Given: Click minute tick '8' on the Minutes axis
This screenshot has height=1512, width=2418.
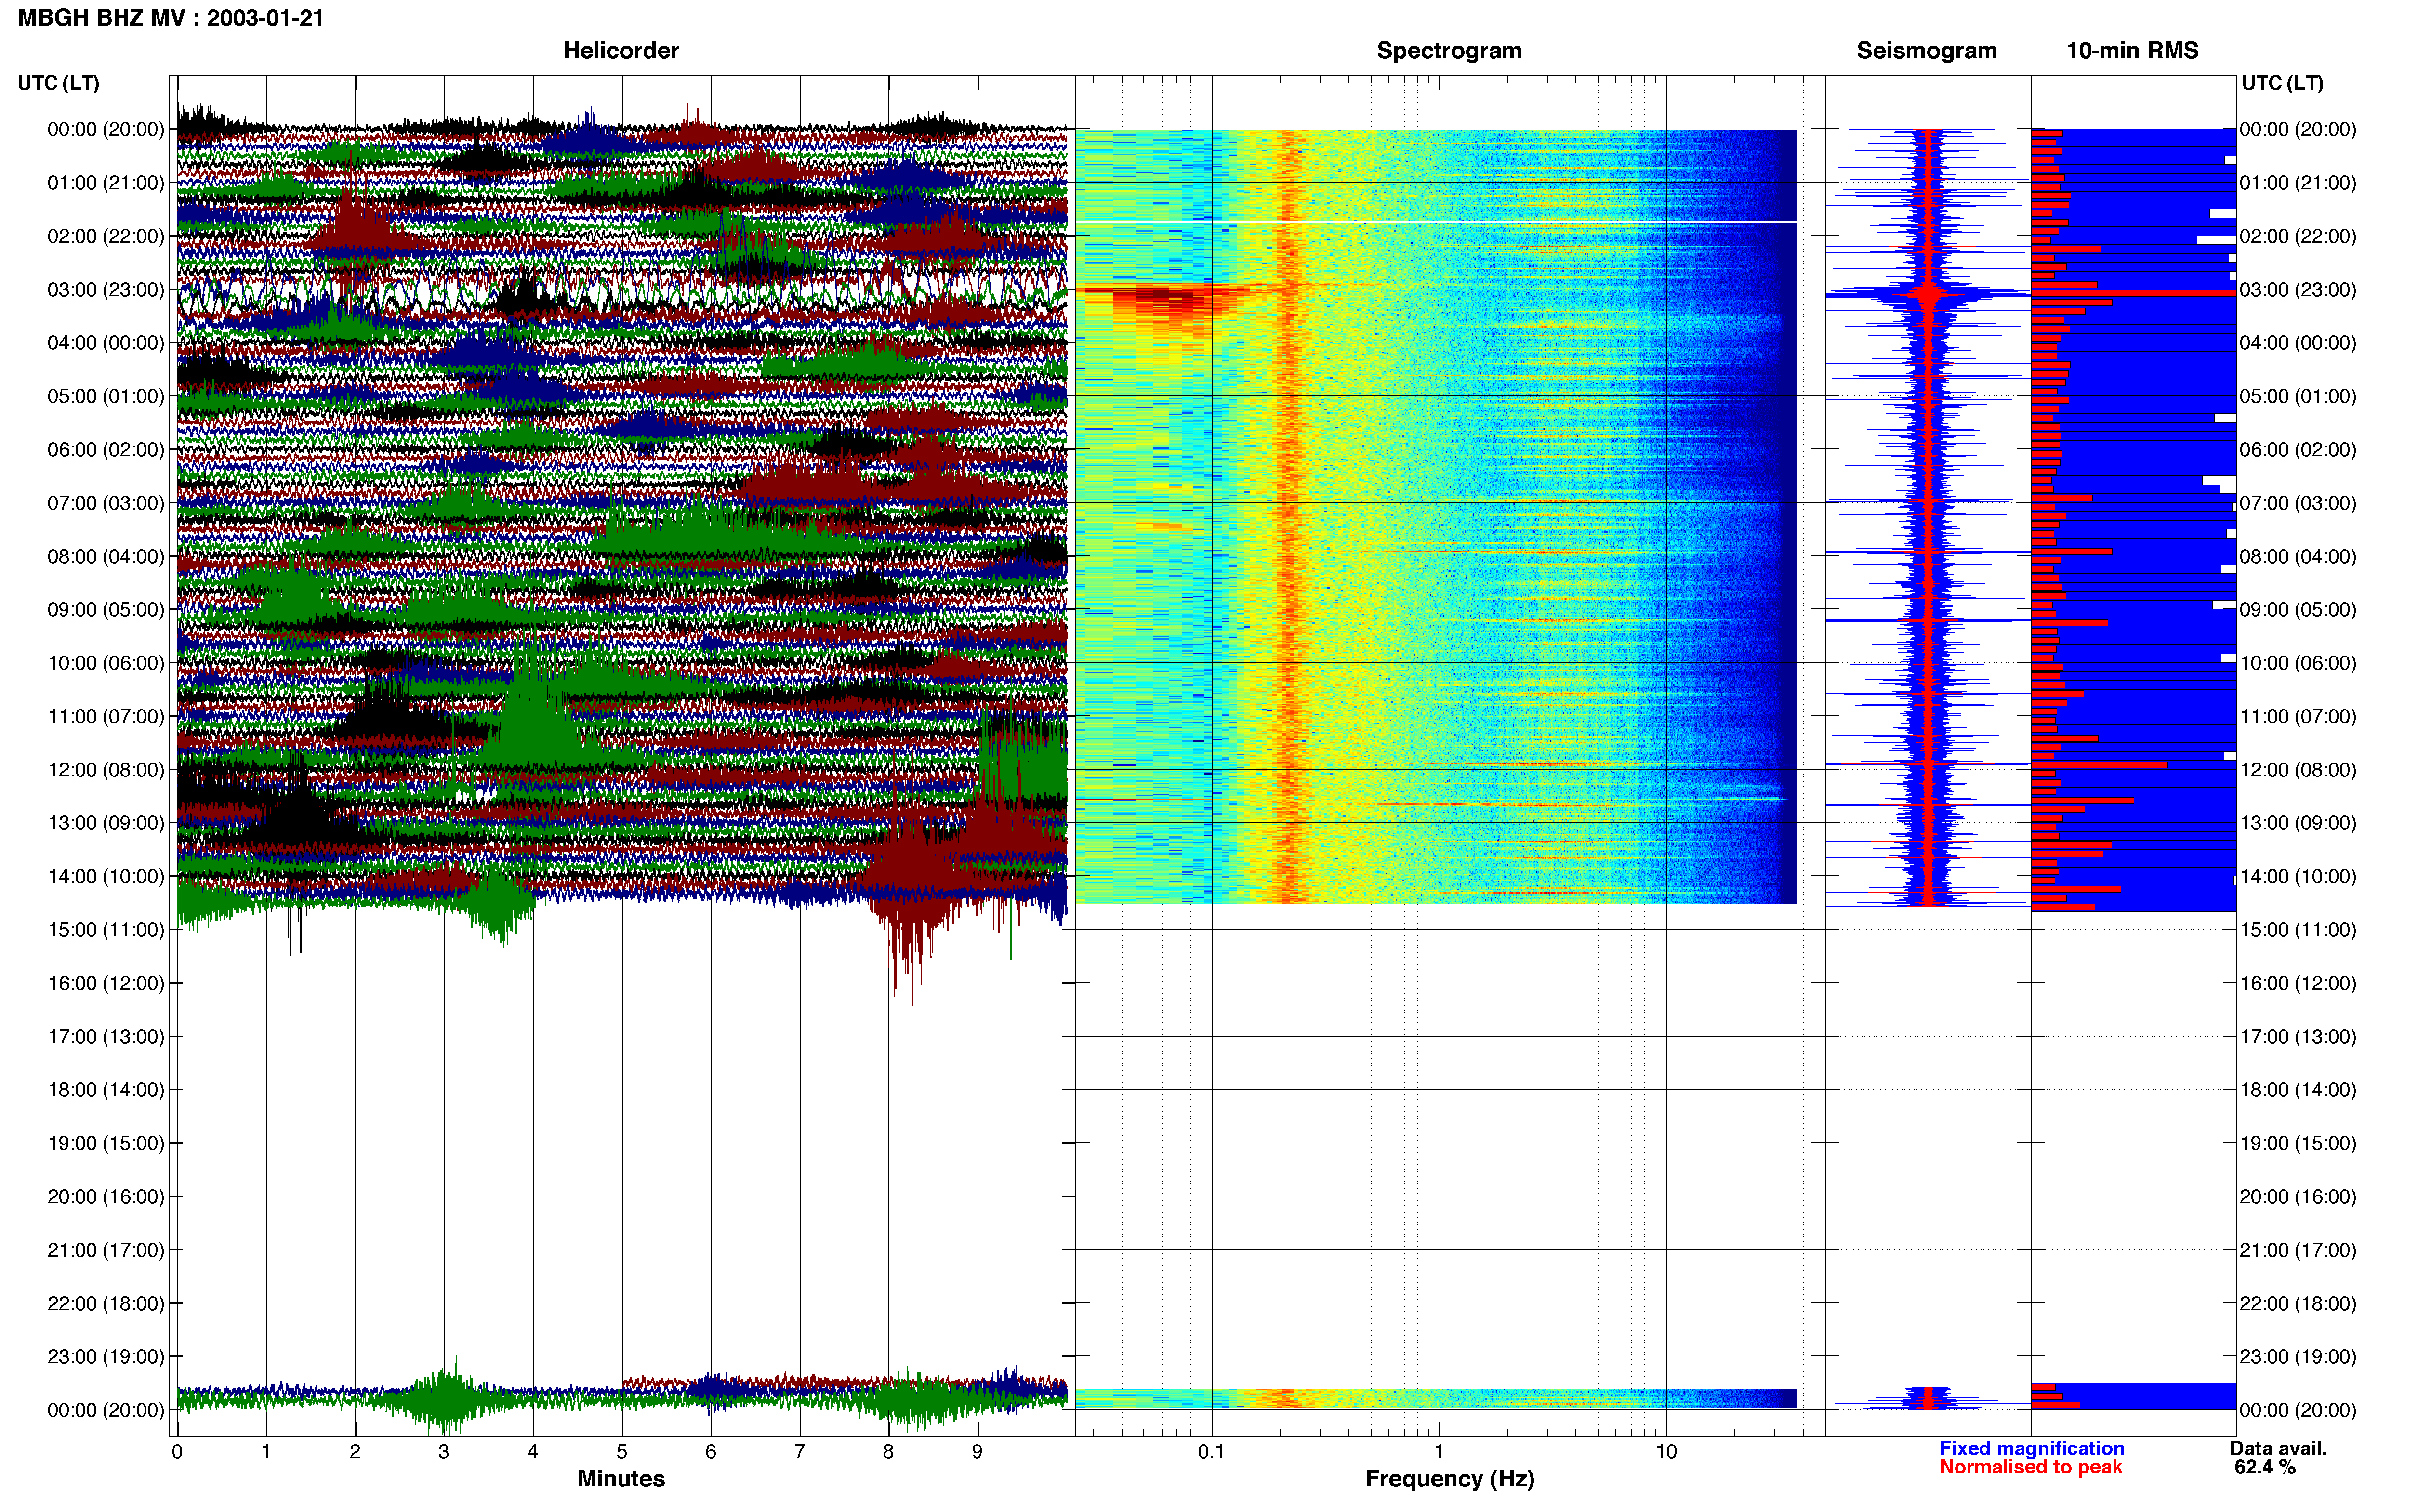Looking at the screenshot, I should 888,1452.
